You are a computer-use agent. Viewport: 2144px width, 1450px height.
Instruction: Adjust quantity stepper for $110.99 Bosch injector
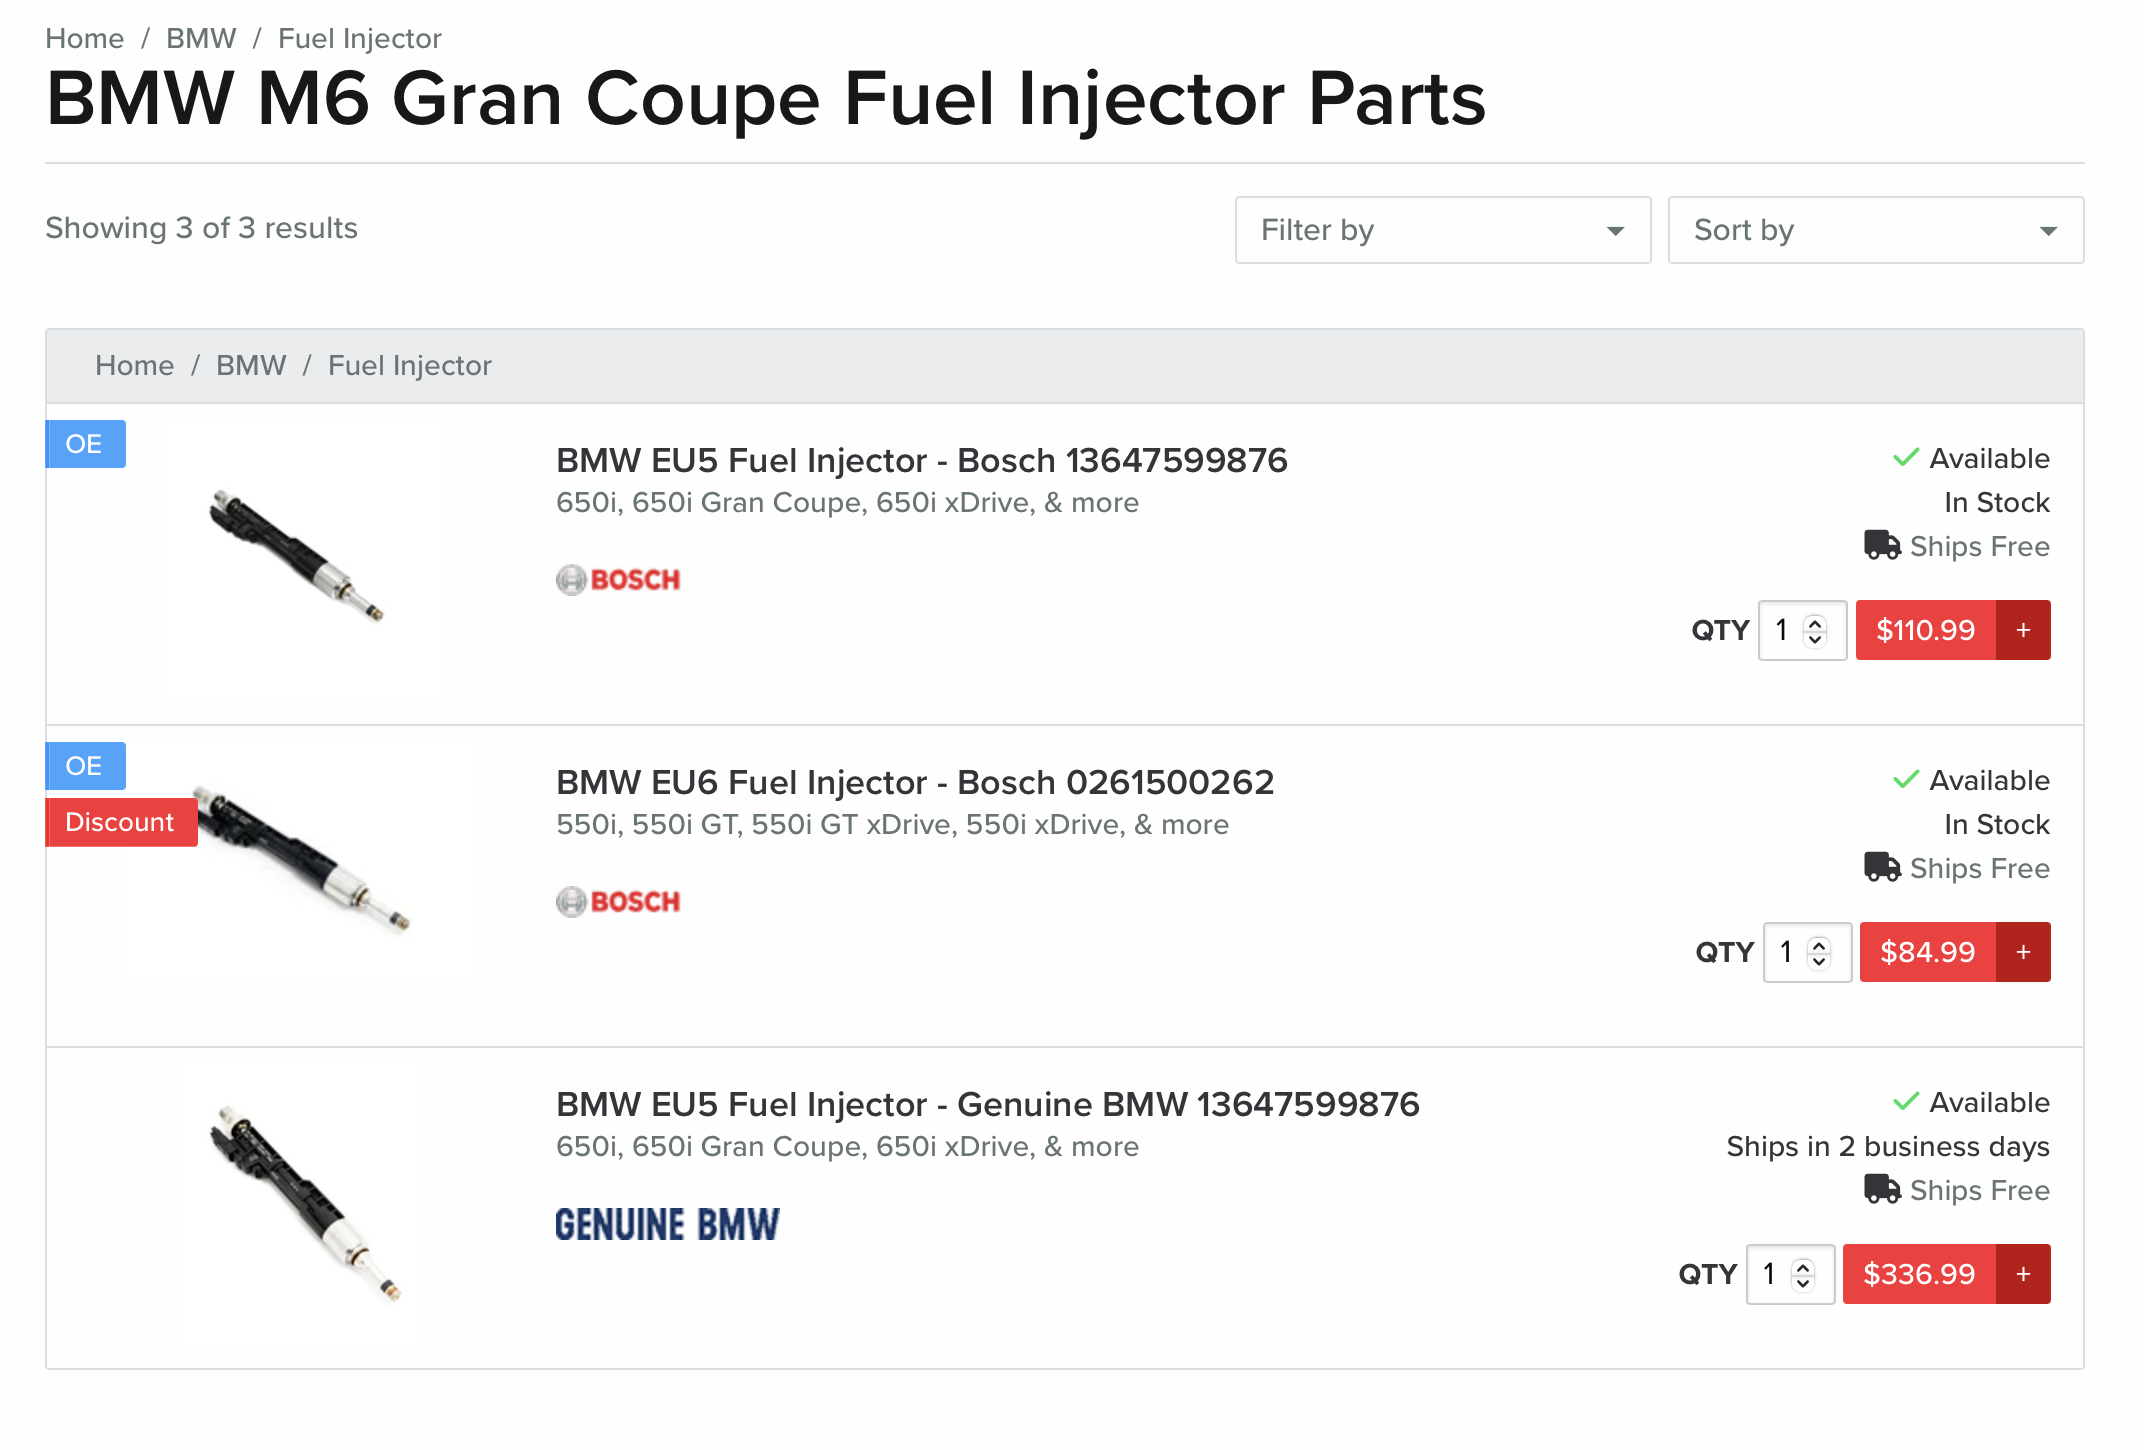pyautogui.click(x=1815, y=630)
